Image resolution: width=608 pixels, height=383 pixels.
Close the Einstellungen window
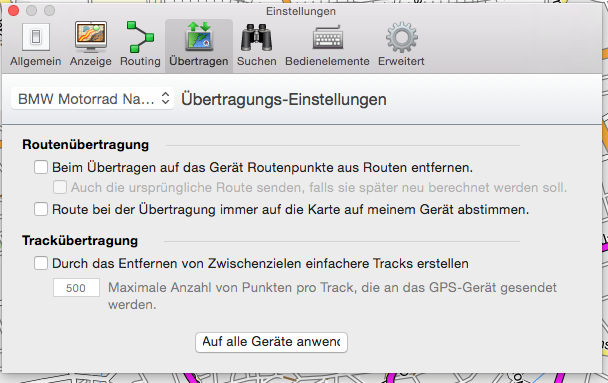(14, 10)
